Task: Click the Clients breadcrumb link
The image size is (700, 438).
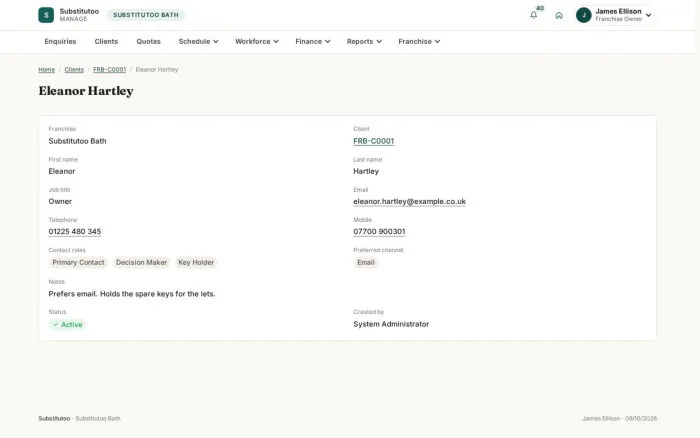Action: (x=74, y=70)
